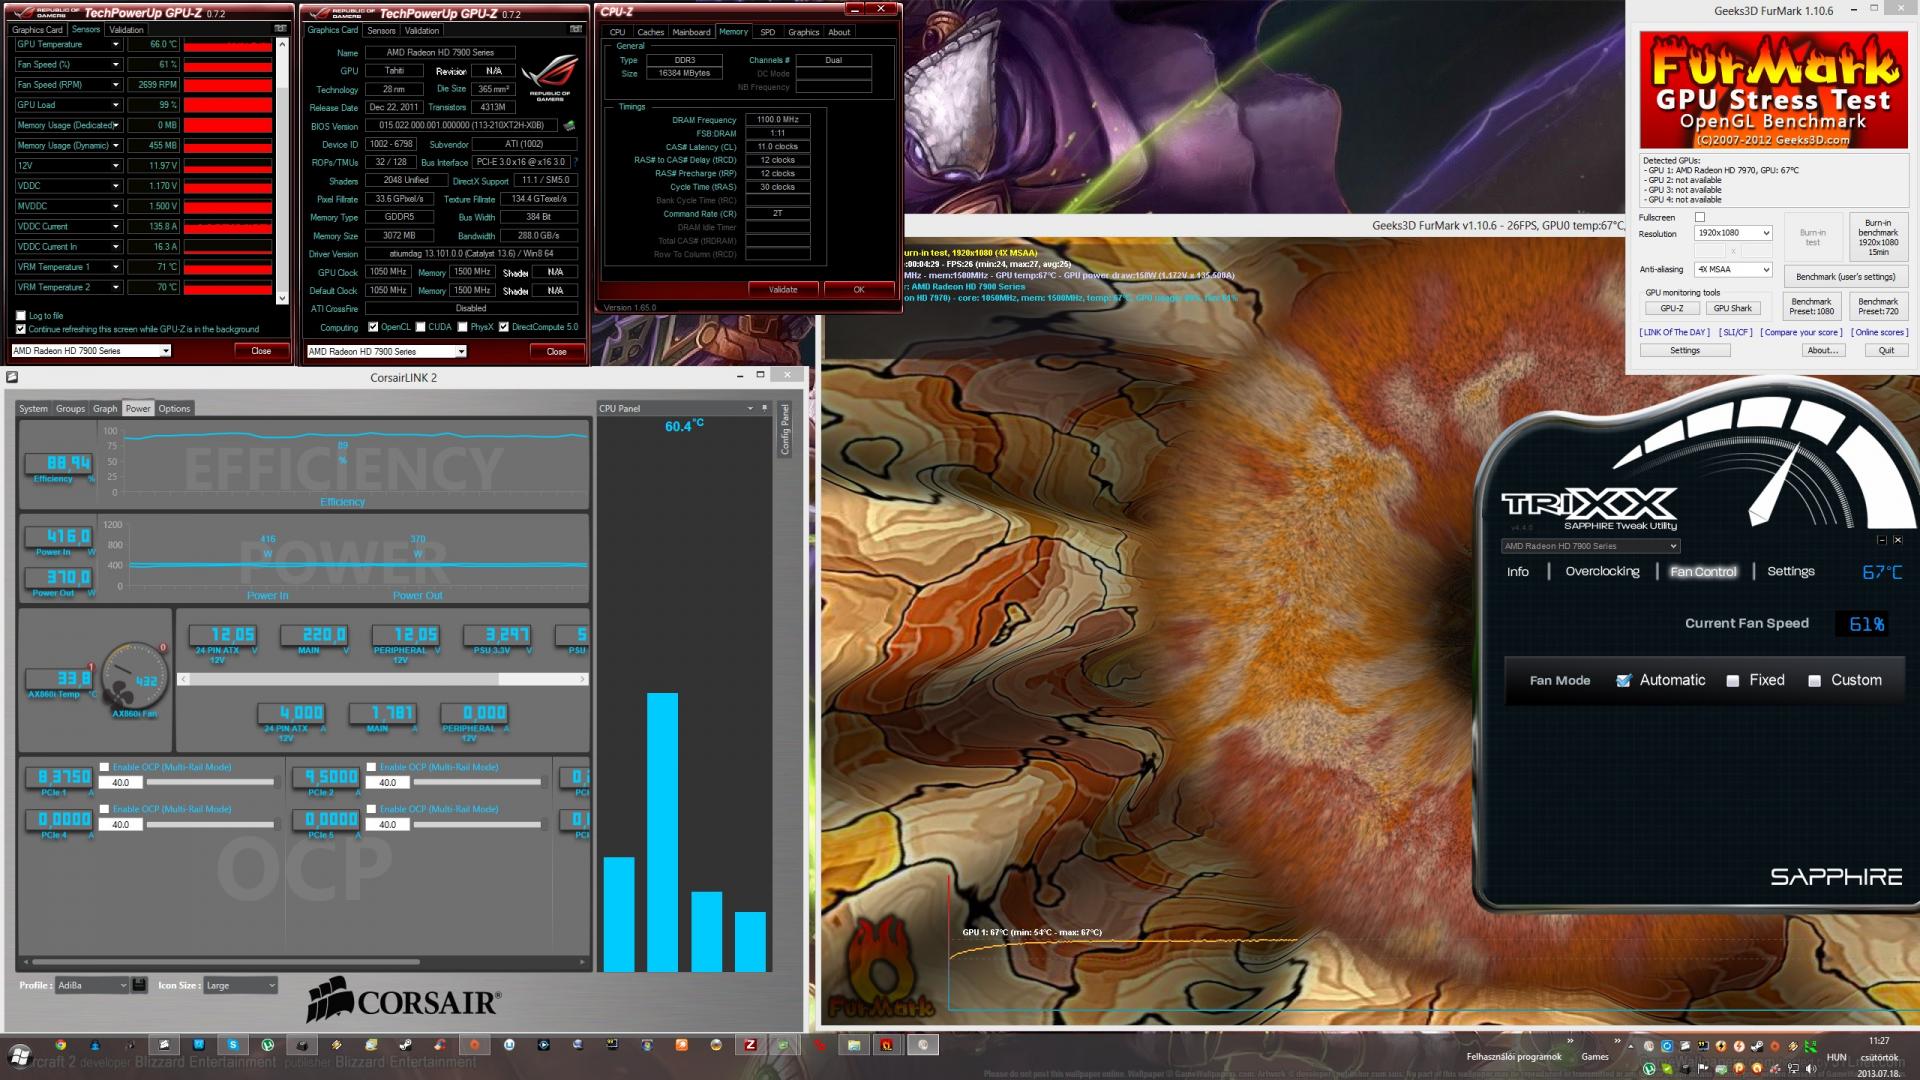1920x1080 pixels.
Task: Toggle the DirectCompute 5.0 checkbox
Action: (x=504, y=327)
